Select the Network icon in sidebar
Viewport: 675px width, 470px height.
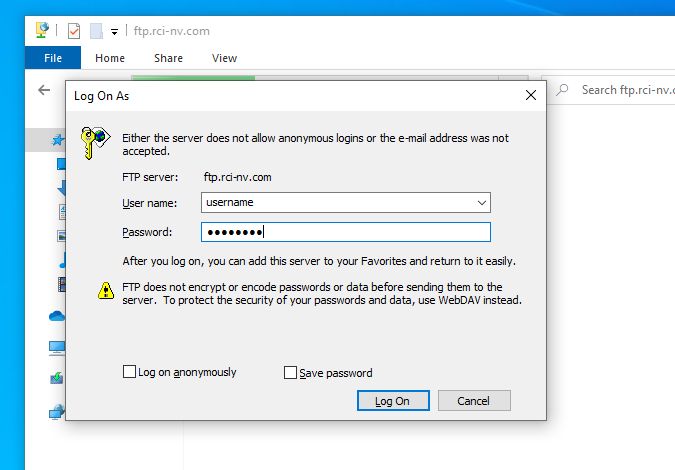click(x=57, y=412)
